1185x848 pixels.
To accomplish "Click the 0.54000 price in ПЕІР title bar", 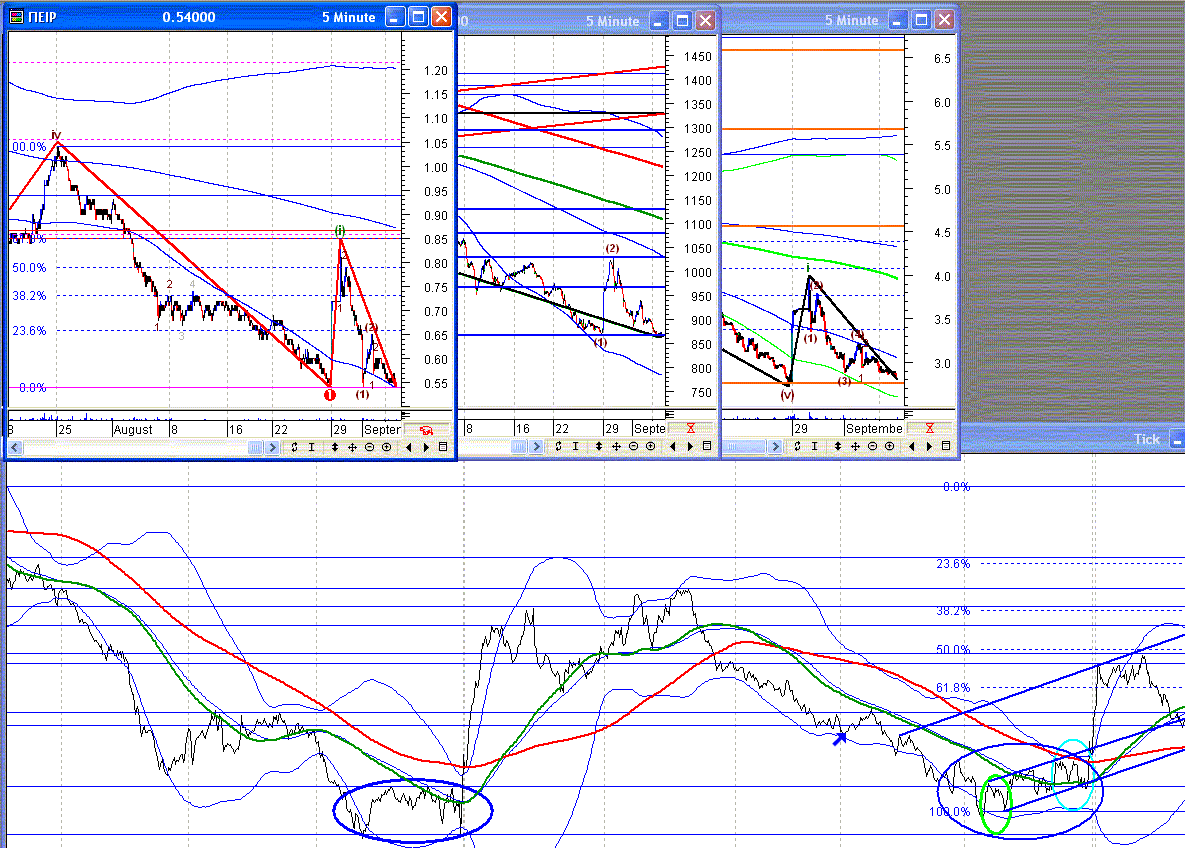I will tap(189, 17).
